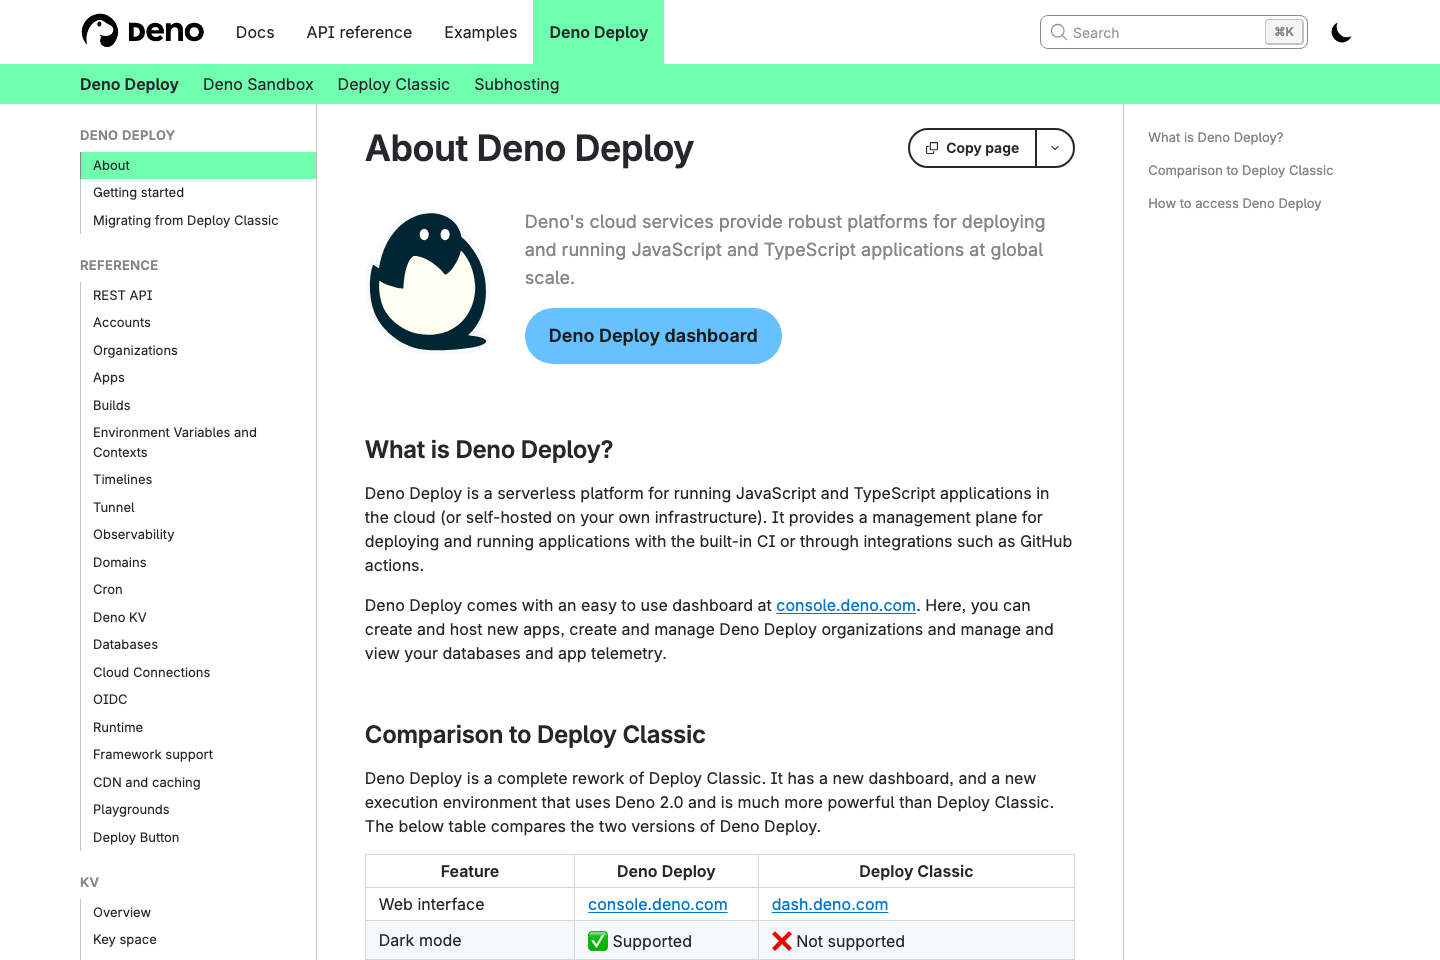Click the Deno mascot illustration
The width and height of the screenshot is (1440, 960).
tap(429, 281)
